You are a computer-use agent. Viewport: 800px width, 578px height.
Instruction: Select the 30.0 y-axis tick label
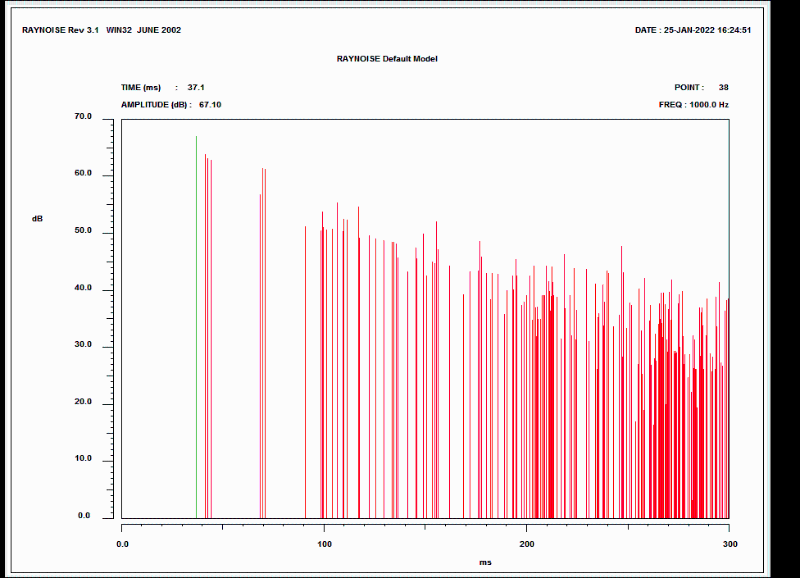[x=83, y=345]
